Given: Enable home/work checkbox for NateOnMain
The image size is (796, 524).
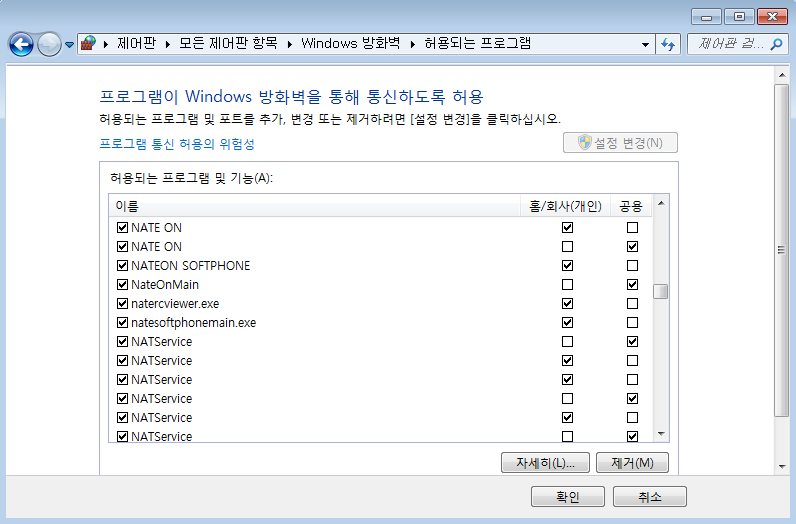Looking at the screenshot, I should point(568,284).
